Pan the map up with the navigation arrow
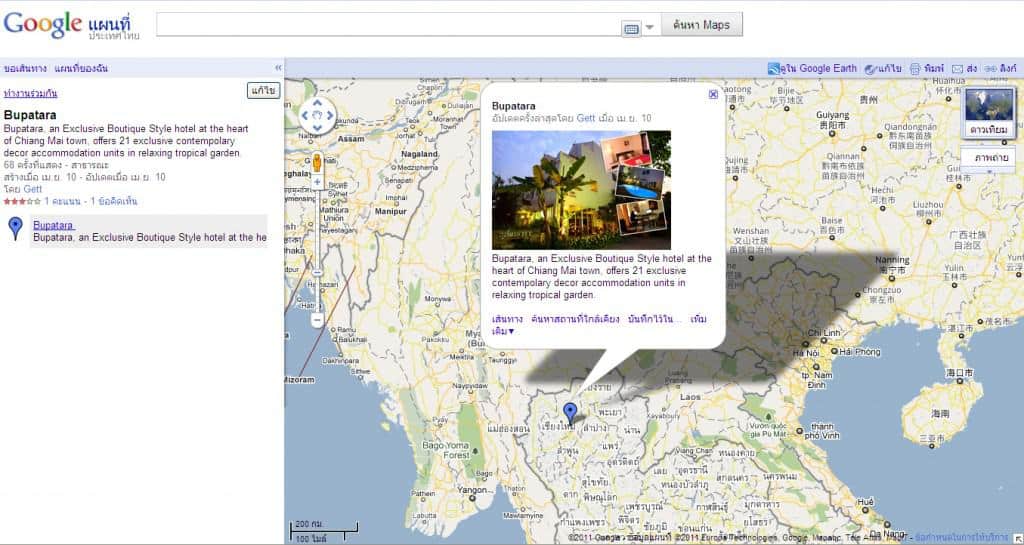This screenshot has height=545, width=1024. (x=317, y=103)
